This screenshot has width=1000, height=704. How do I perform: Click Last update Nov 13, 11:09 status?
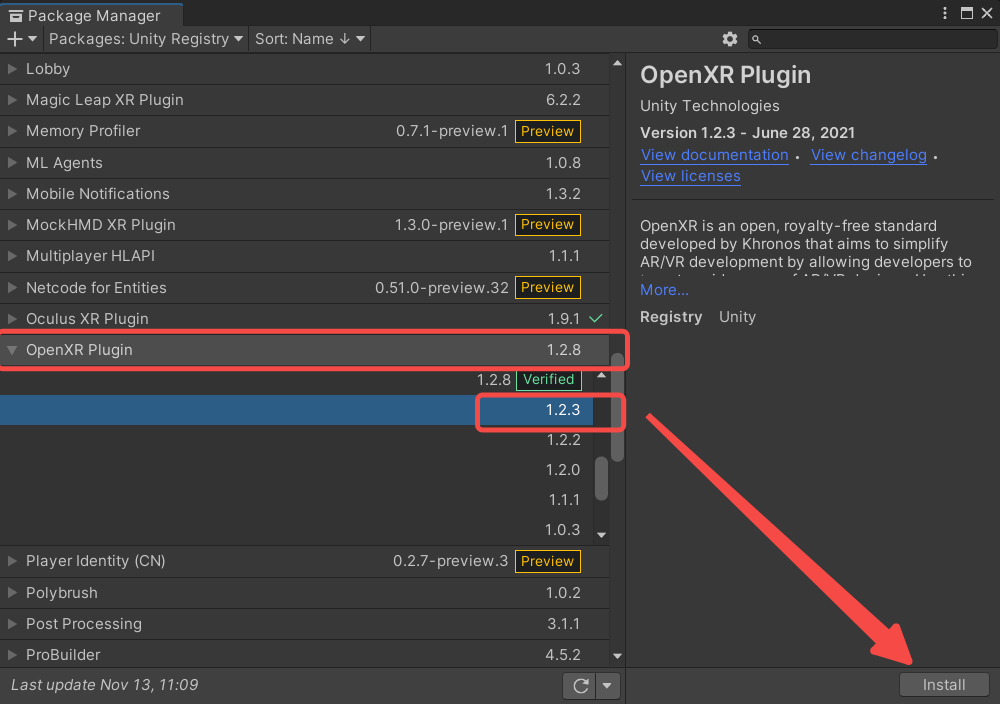coord(105,685)
